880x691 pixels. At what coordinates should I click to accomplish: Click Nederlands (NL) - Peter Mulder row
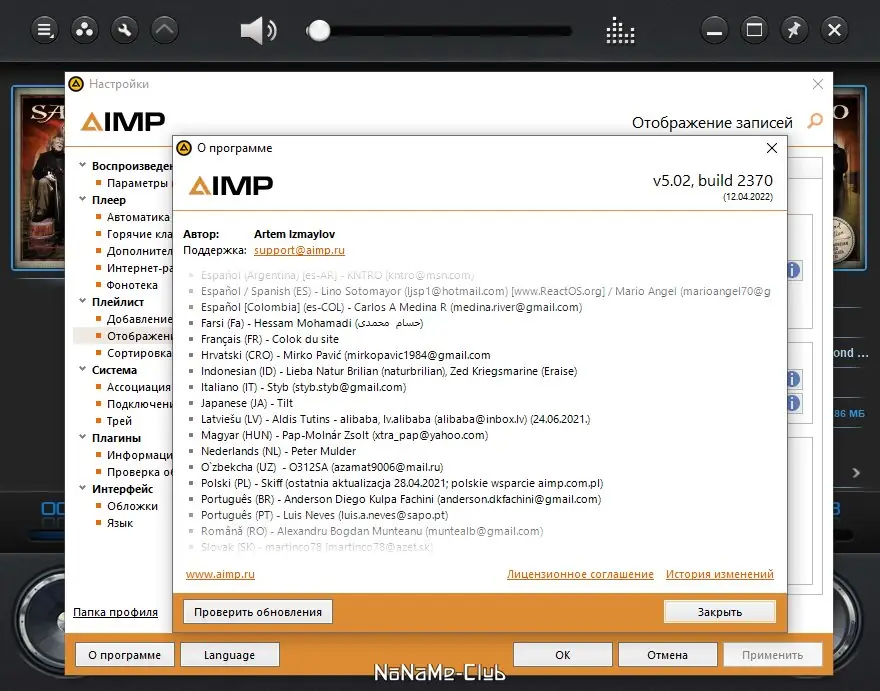tap(278, 451)
